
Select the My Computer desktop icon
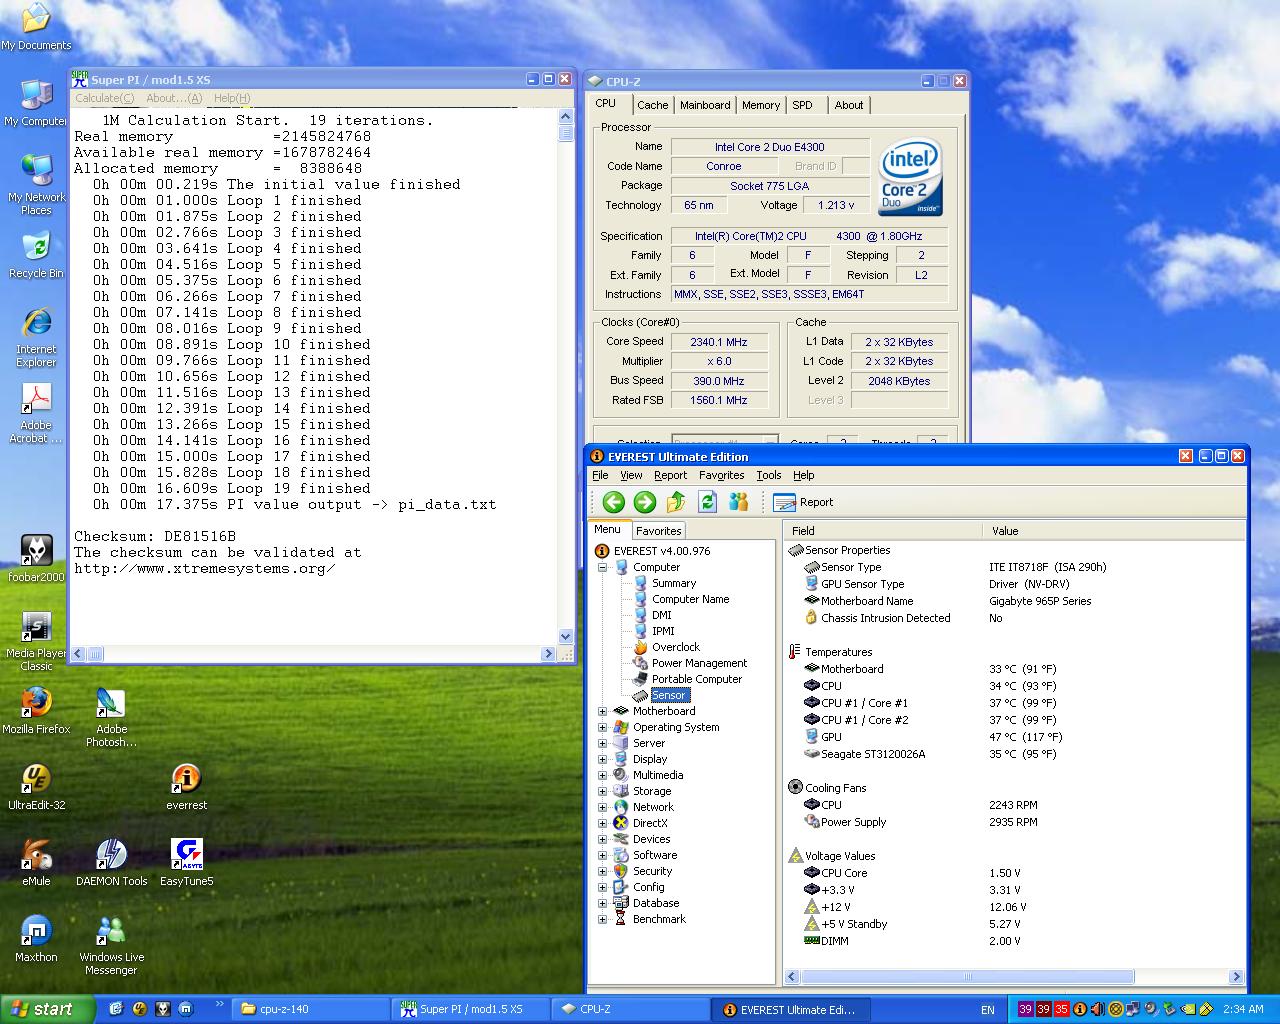pos(36,103)
